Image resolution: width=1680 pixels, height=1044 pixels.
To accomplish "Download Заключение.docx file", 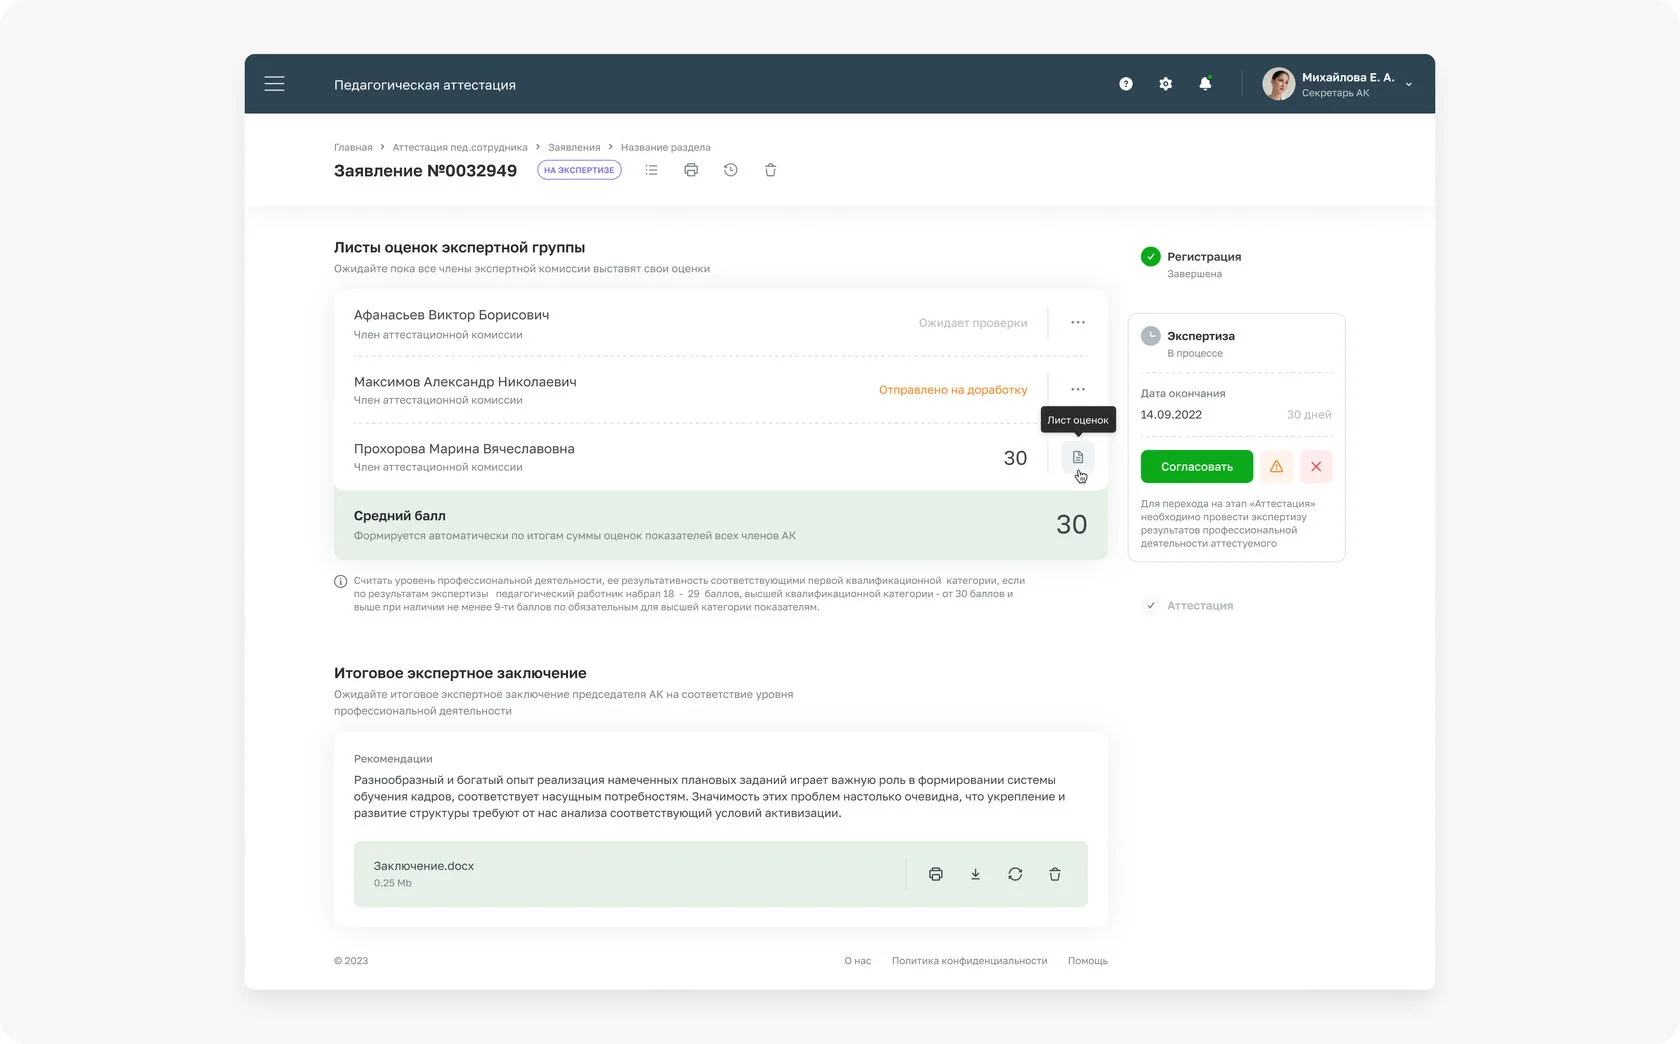I will click(975, 874).
